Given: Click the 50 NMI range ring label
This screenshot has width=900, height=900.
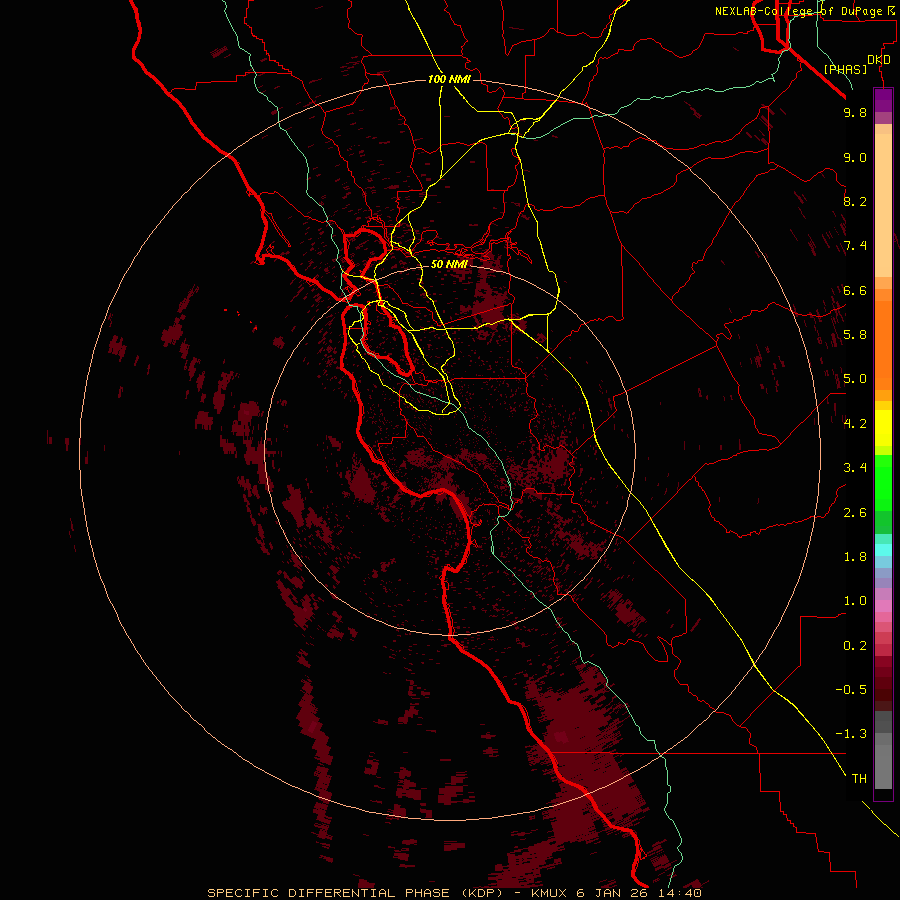Looking at the screenshot, I should [x=449, y=264].
